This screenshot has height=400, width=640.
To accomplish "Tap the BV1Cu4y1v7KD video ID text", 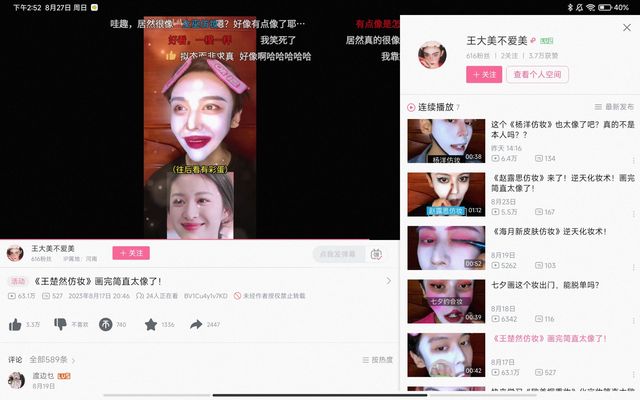I will pos(206,296).
